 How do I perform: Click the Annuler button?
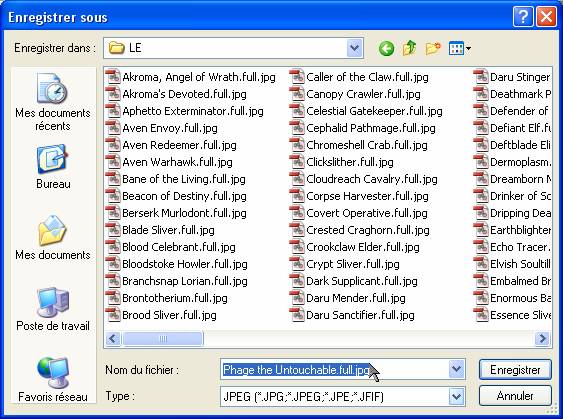click(x=515, y=396)
